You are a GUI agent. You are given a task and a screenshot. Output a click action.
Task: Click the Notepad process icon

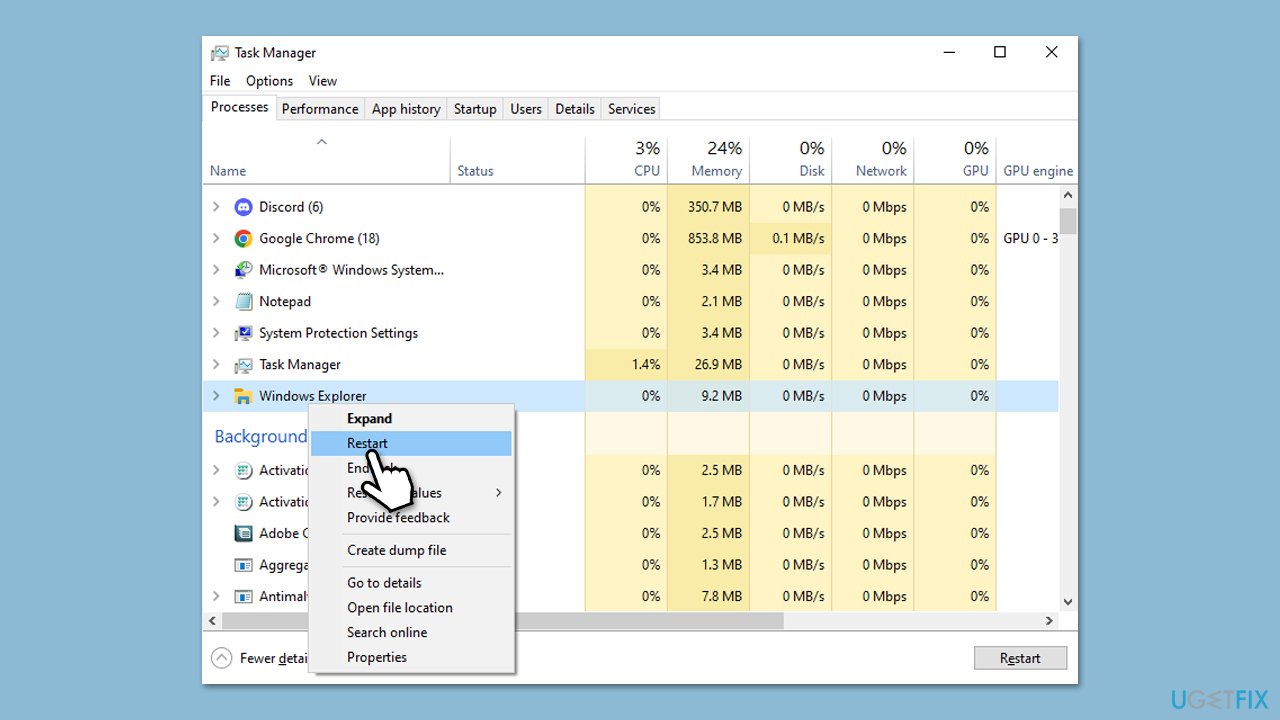[x=243, y=301]
